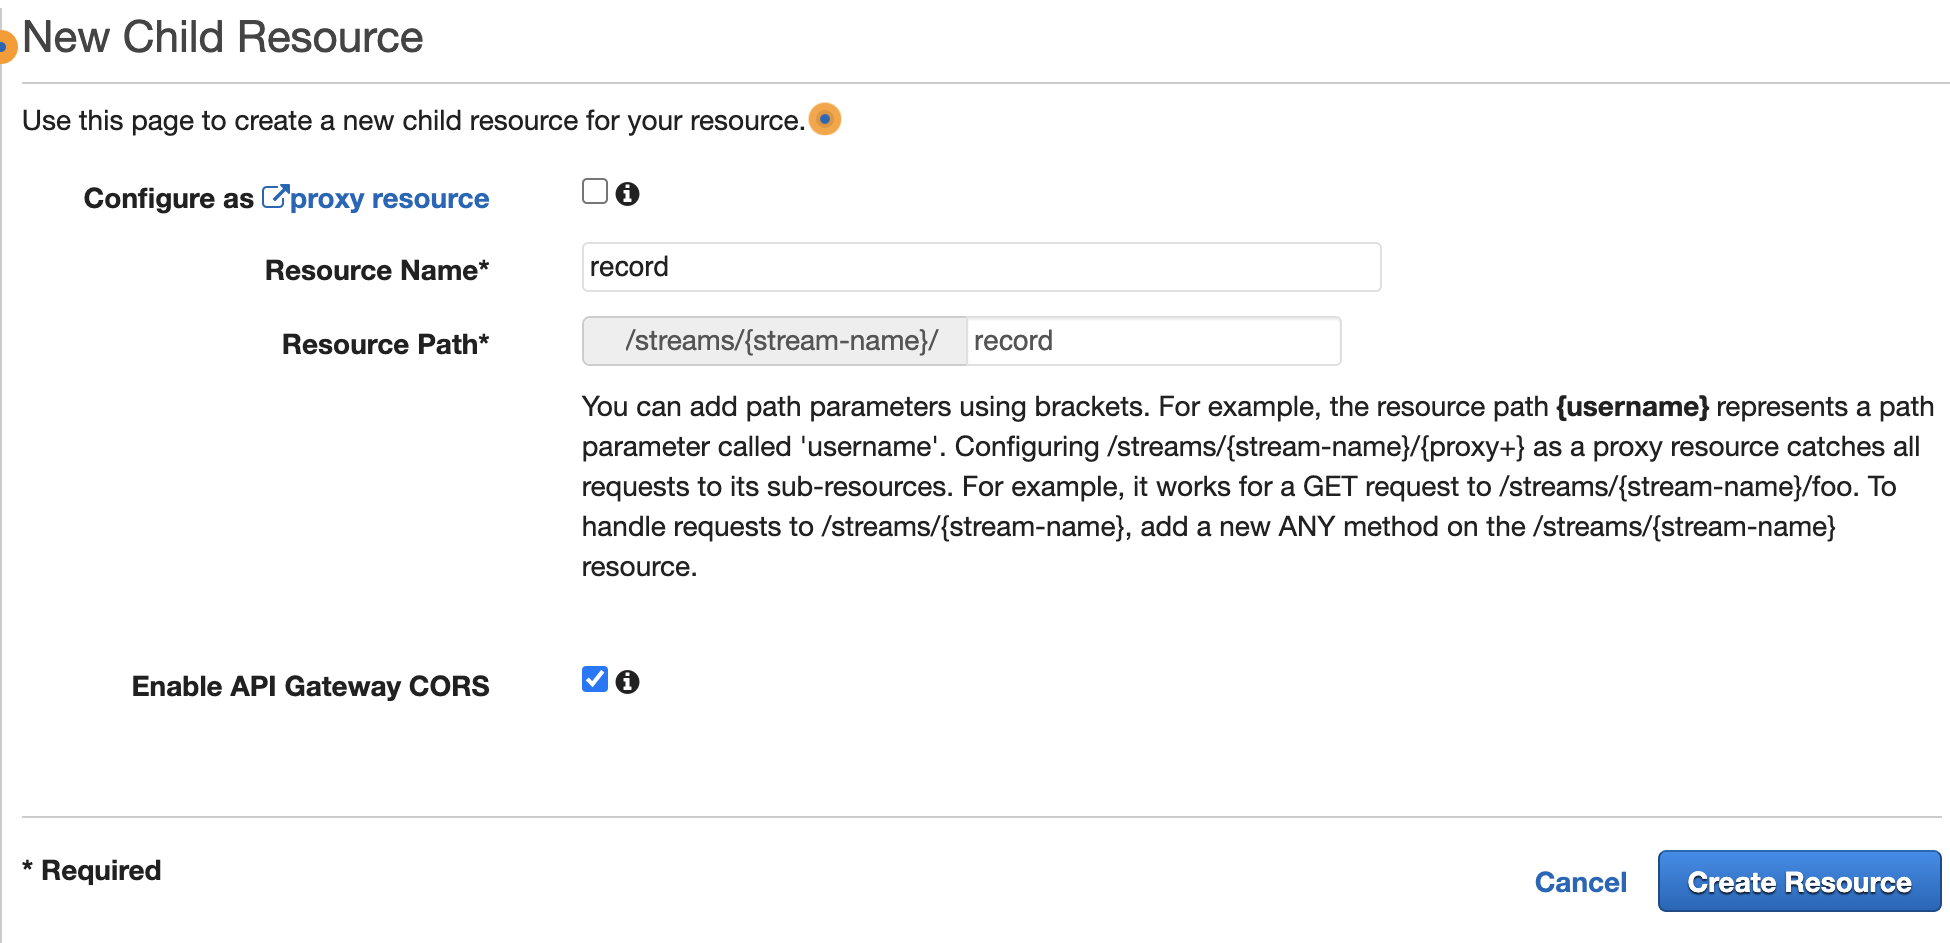The width and height of the screenshot is (1950, 943).
Task: Click the orange hint dot after the description
Action: (825, 119)
